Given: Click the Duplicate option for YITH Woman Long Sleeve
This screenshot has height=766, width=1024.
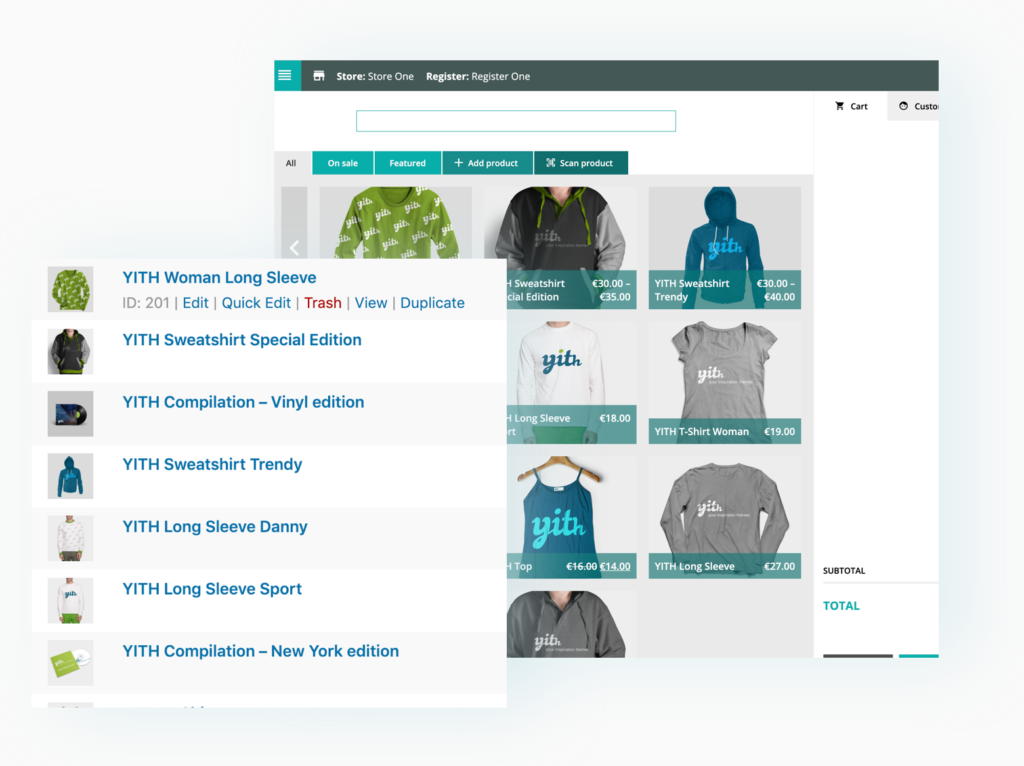Looking at the screenshot, I should point(432,302).
